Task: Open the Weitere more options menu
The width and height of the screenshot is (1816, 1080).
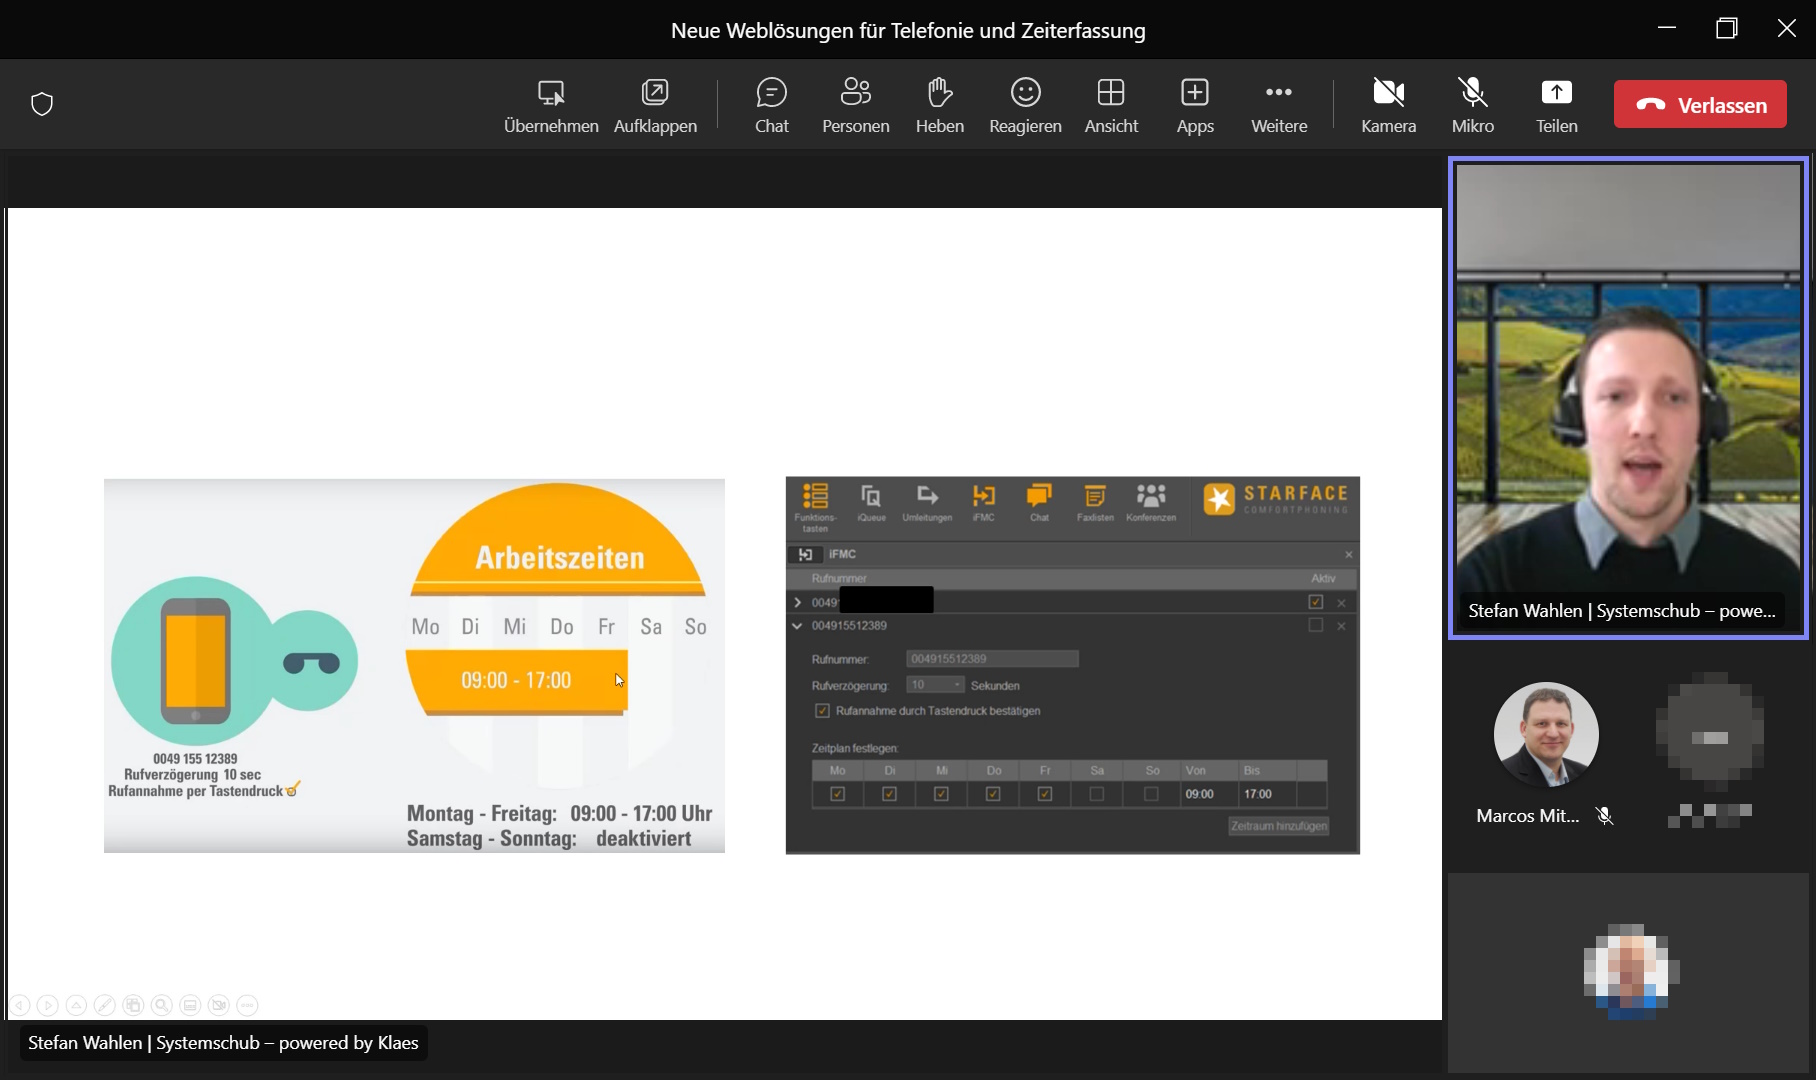Action: coord(1278,105)
